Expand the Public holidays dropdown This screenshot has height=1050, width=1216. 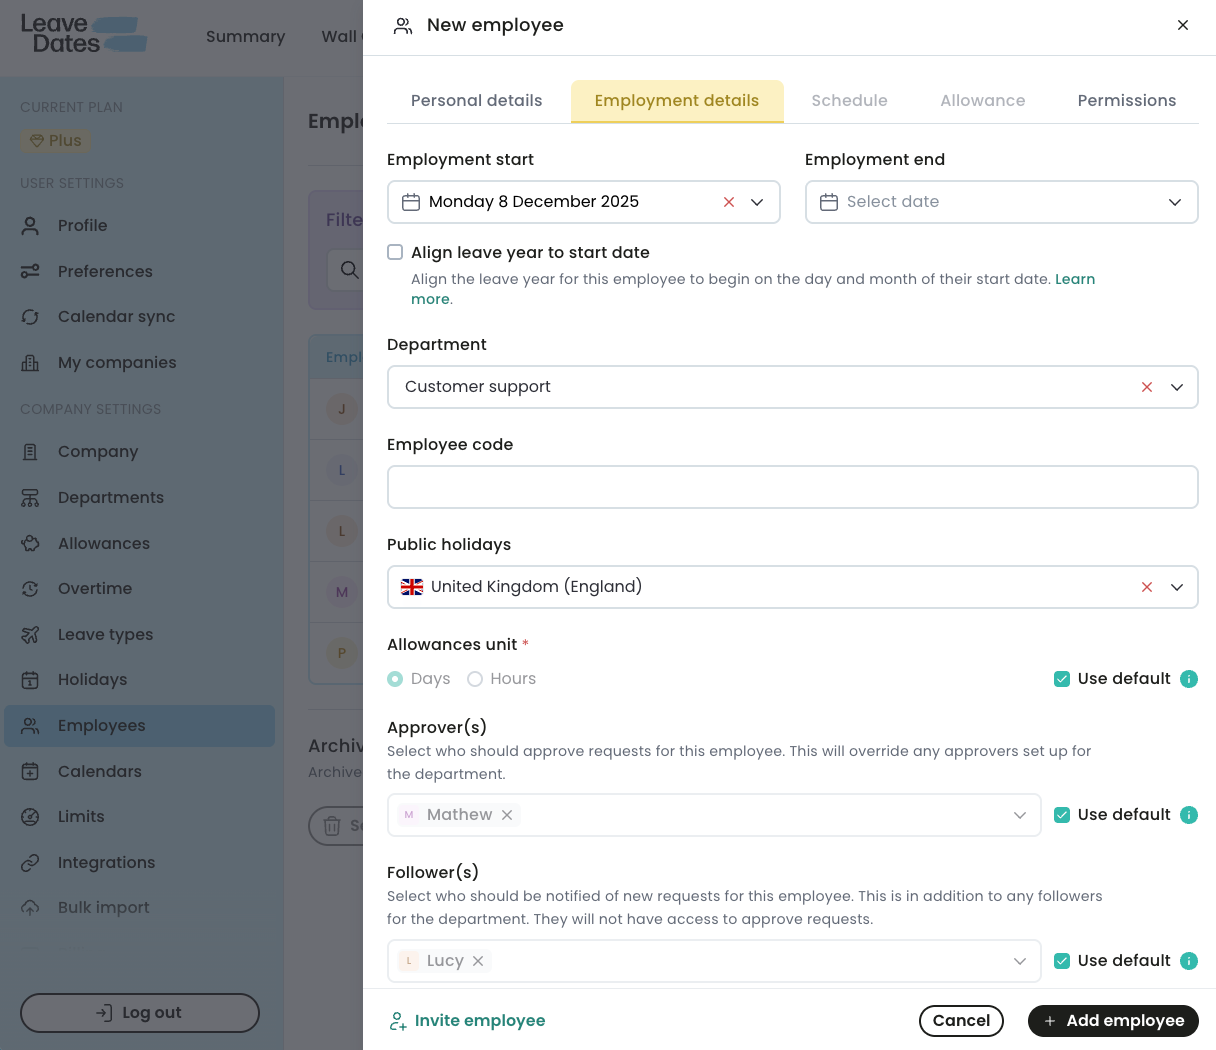coord(1177,587)
